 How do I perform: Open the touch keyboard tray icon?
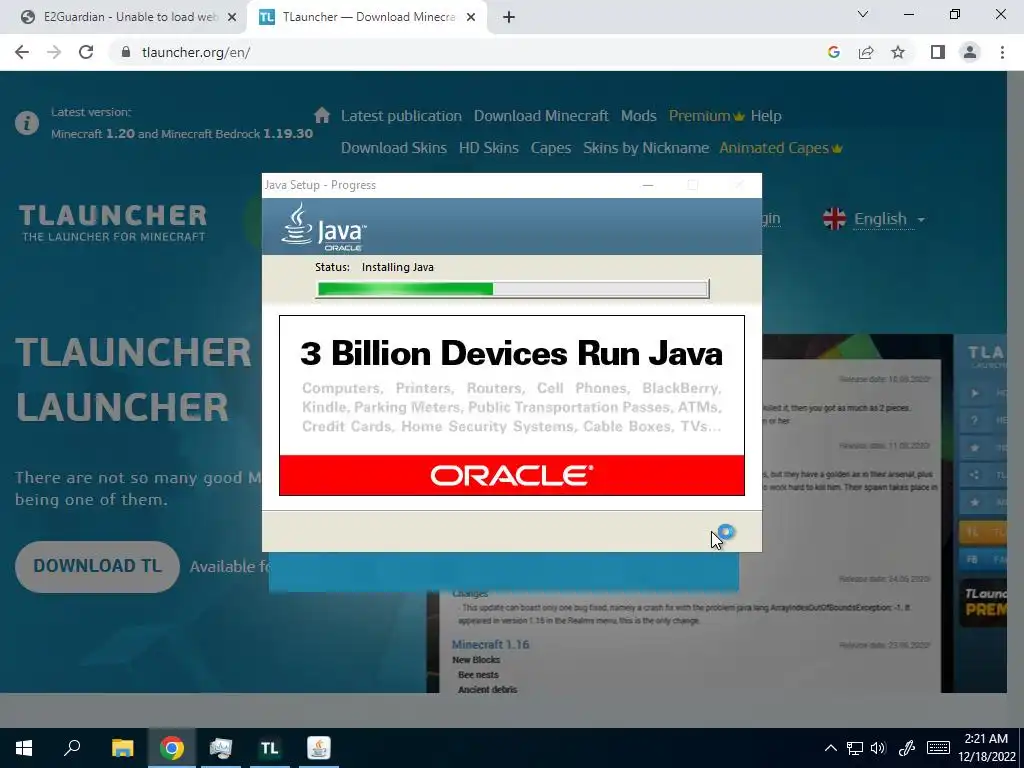coord(938,748)
